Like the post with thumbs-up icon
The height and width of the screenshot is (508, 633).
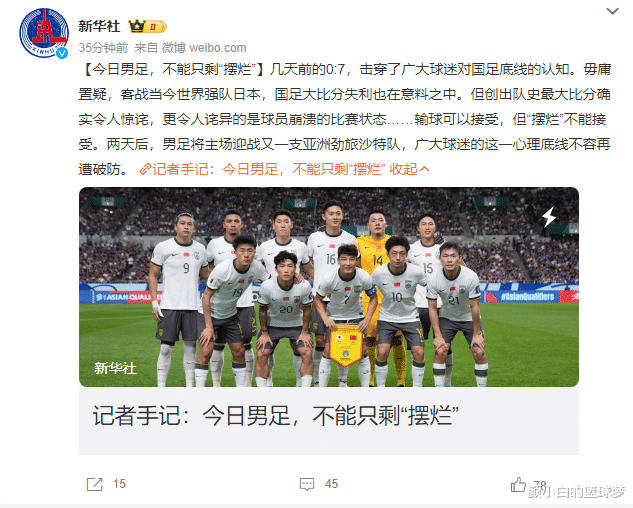pyautogui.click(x=518, y=484)
